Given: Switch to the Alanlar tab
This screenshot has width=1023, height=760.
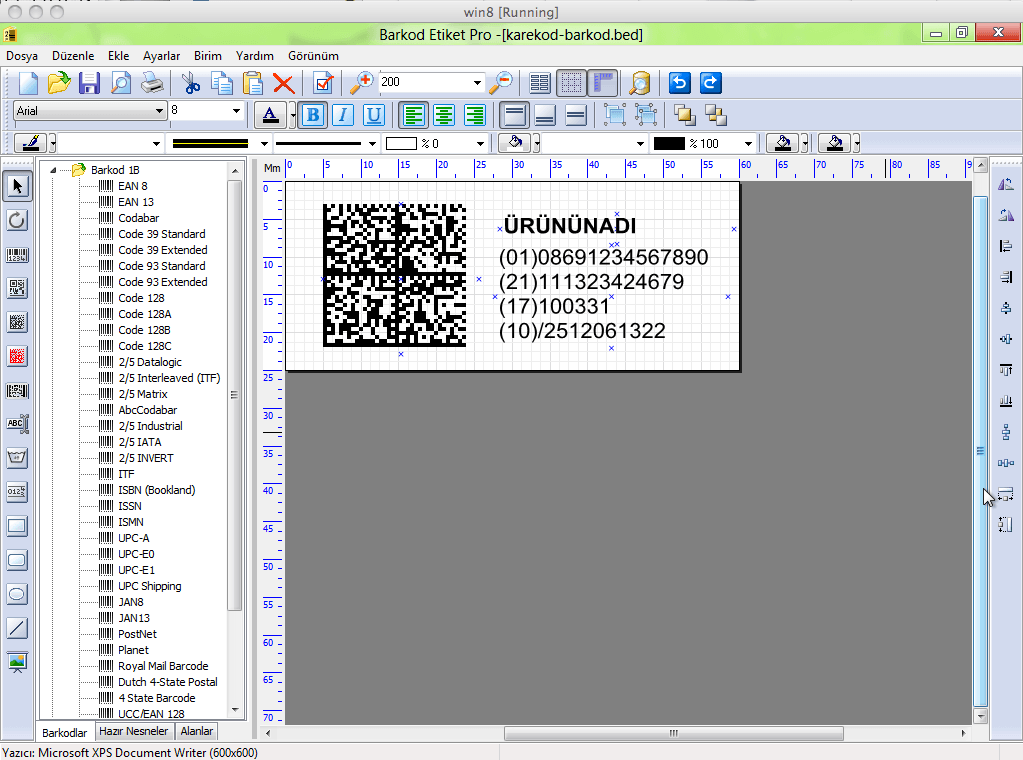Looking at the screenshot, I should click(196, 731).
